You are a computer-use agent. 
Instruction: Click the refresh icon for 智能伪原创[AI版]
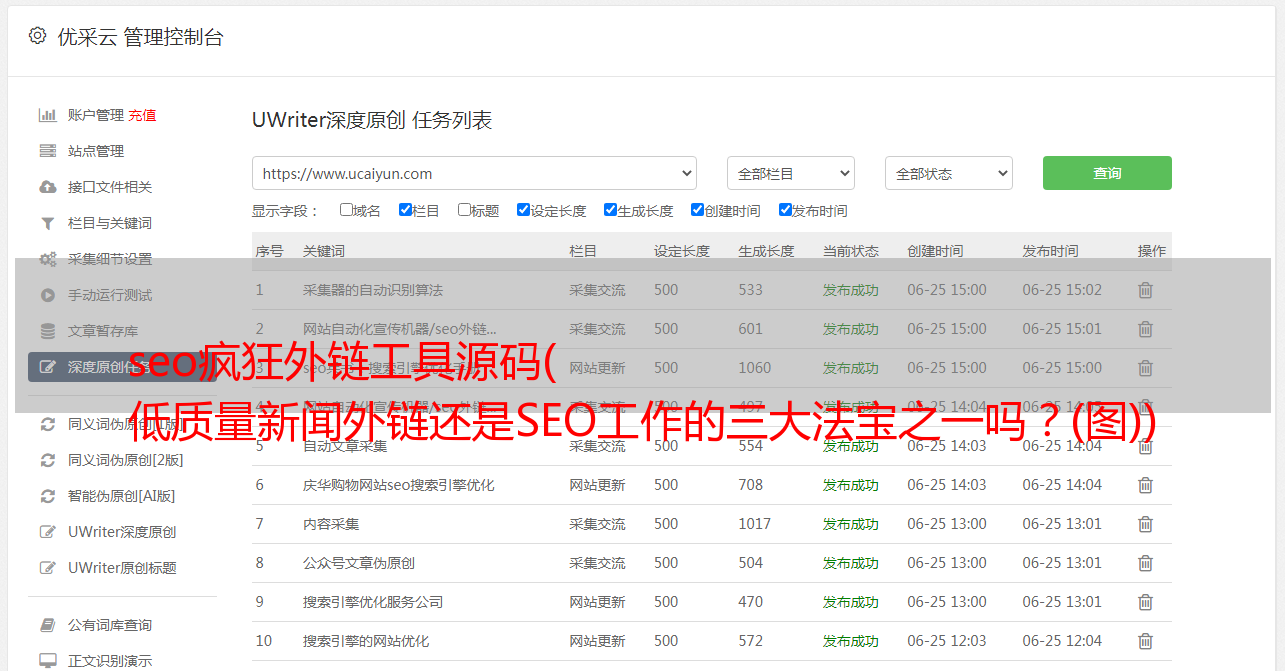click(47, 496)
